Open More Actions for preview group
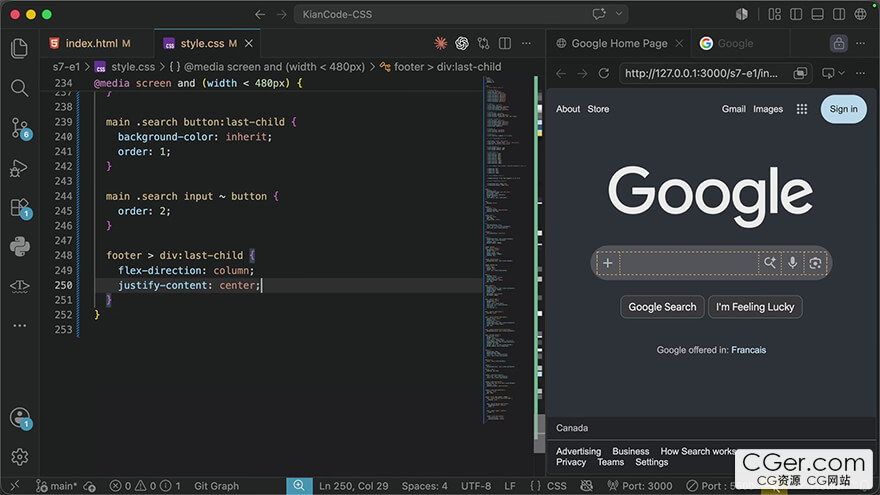The image size is (880, 495). [860, 43]
